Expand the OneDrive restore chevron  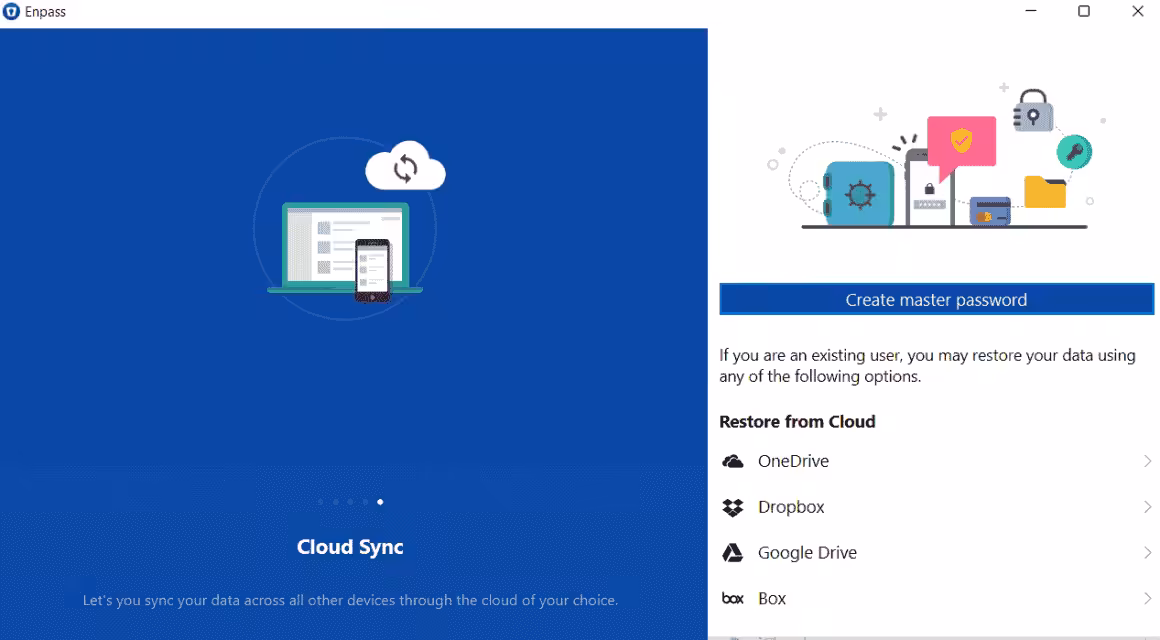[x=1147, y=461]
